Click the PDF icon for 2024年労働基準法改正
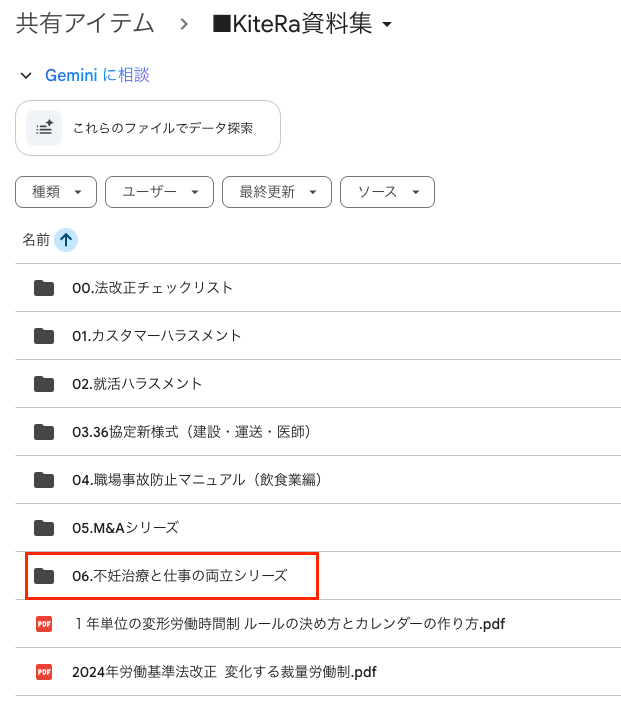This screenshot has width=621, height=701. point(43,672)
